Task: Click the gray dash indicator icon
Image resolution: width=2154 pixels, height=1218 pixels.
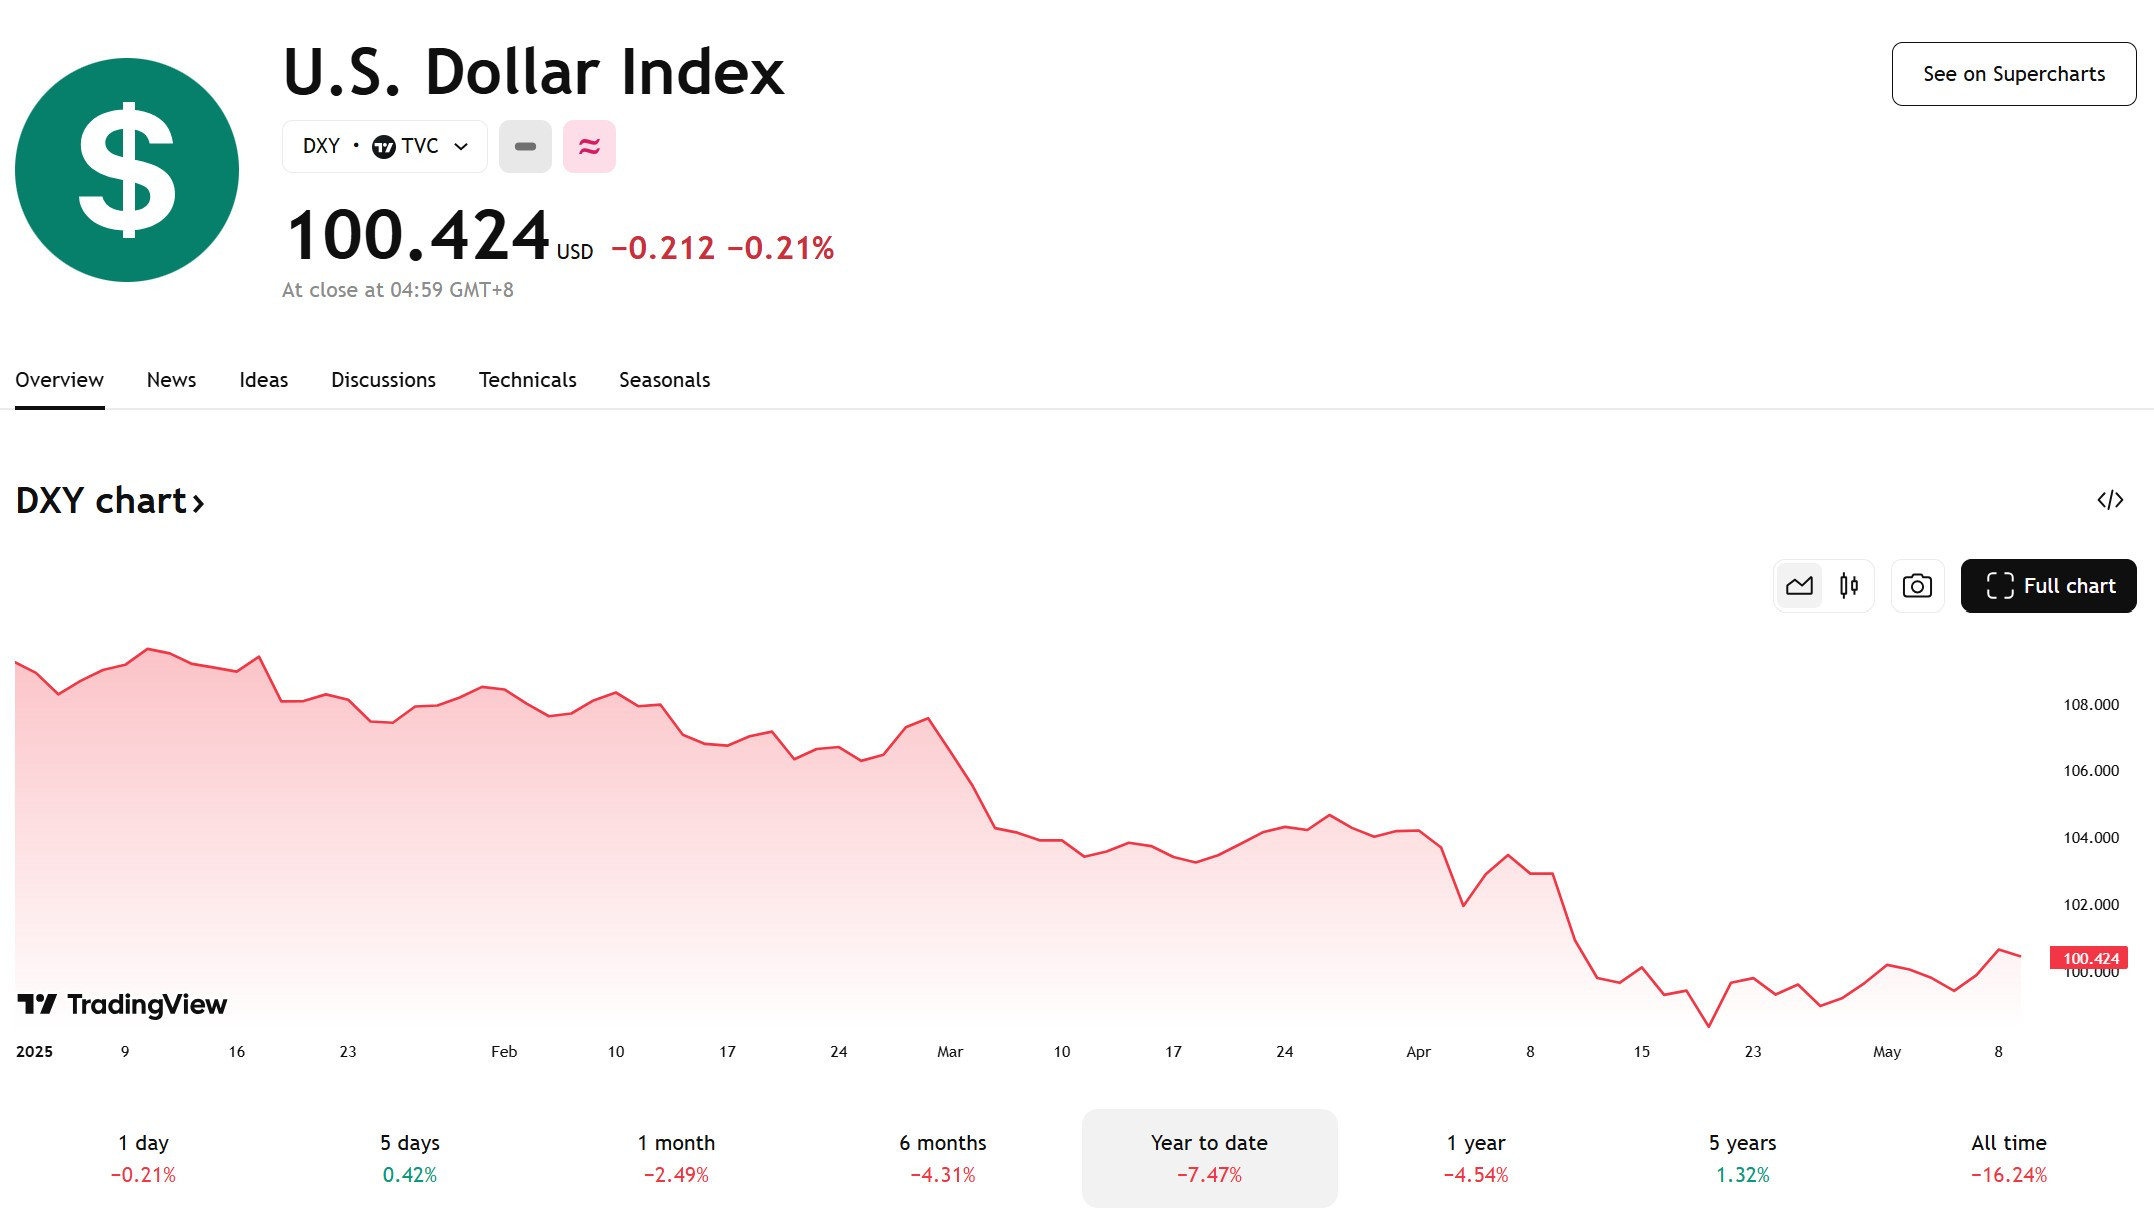Action: coord(525,146)
